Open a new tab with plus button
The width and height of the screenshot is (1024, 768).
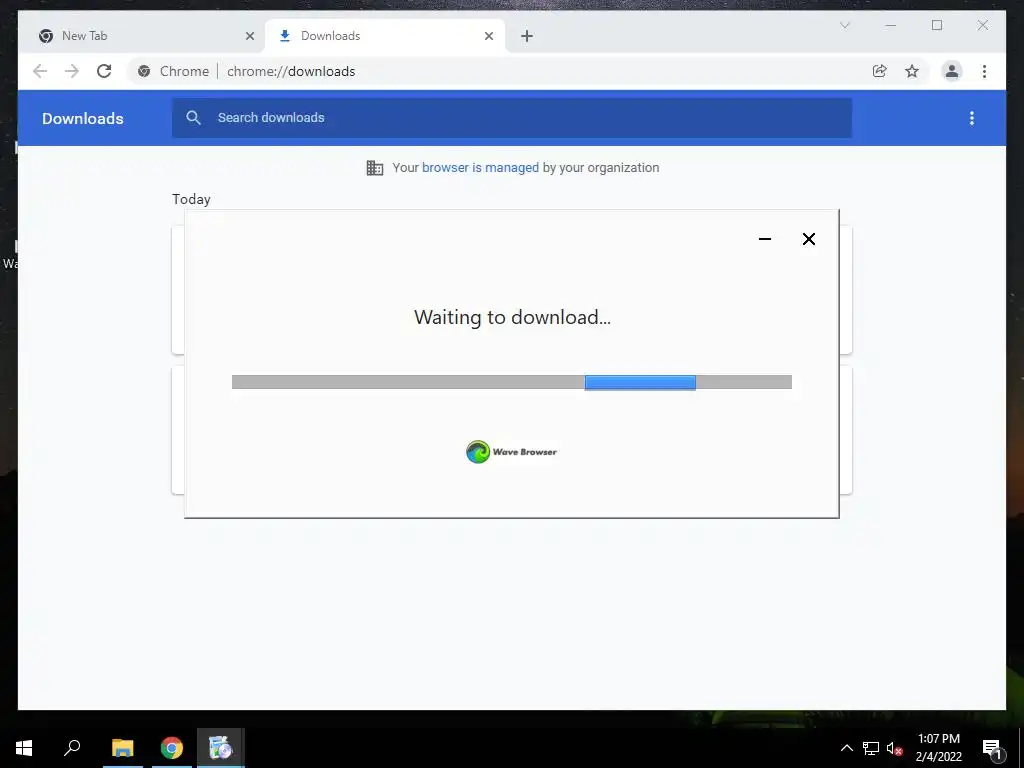click(526, 36)
